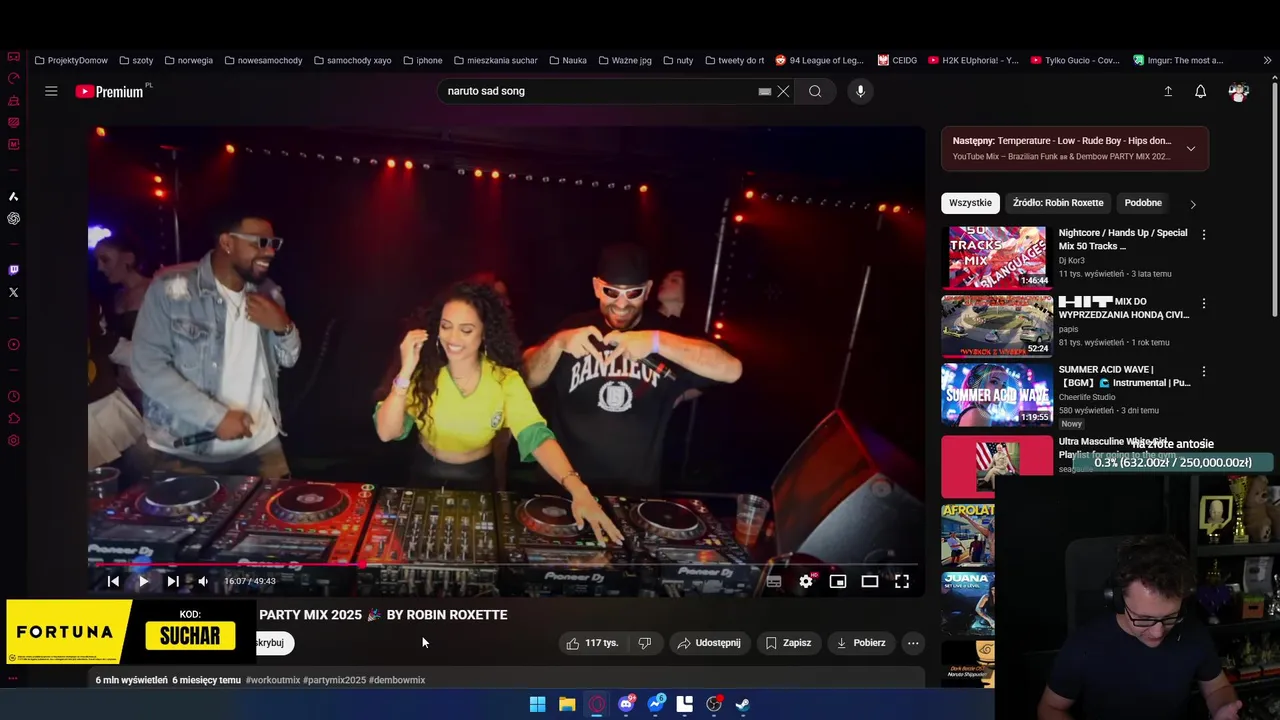Open the YouTube hamburger guide menu
1280x720 pixels.
(51, 91)
